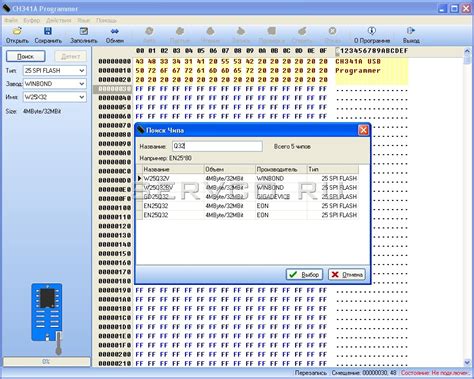The height and width of the screenshot is (379, 474).
Task: Open the Буфер menu
Action: coord(32,20)
